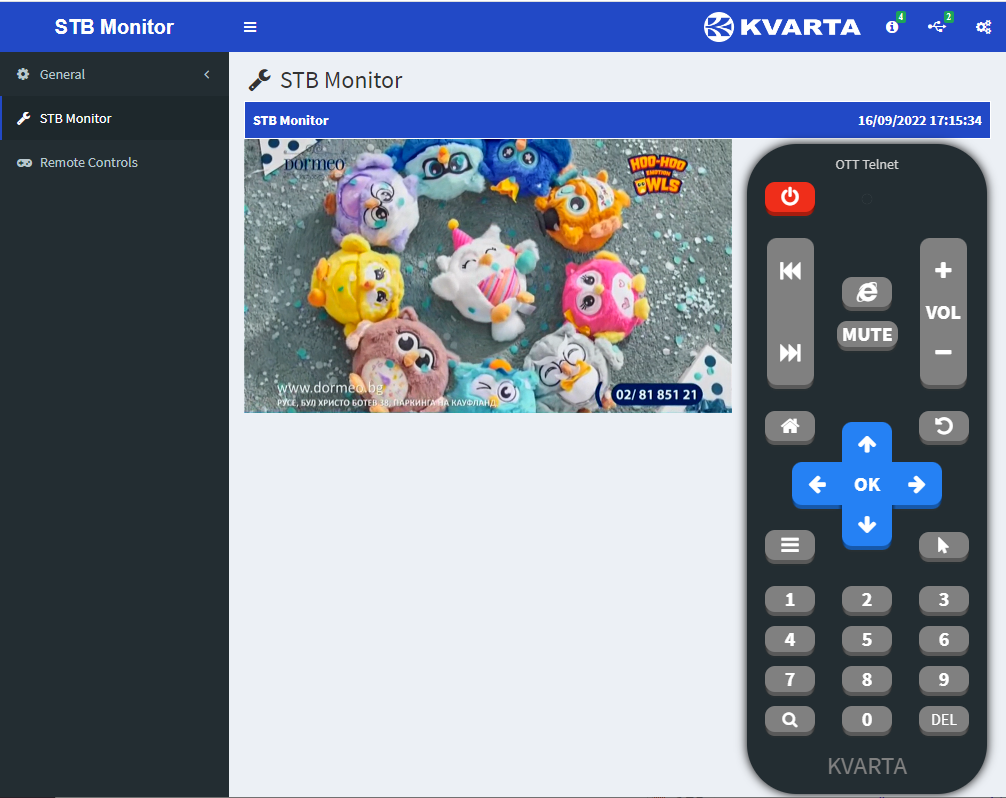Hit the DEL key on remote
The image size is (1006, 798).
(x=943, y=720)
